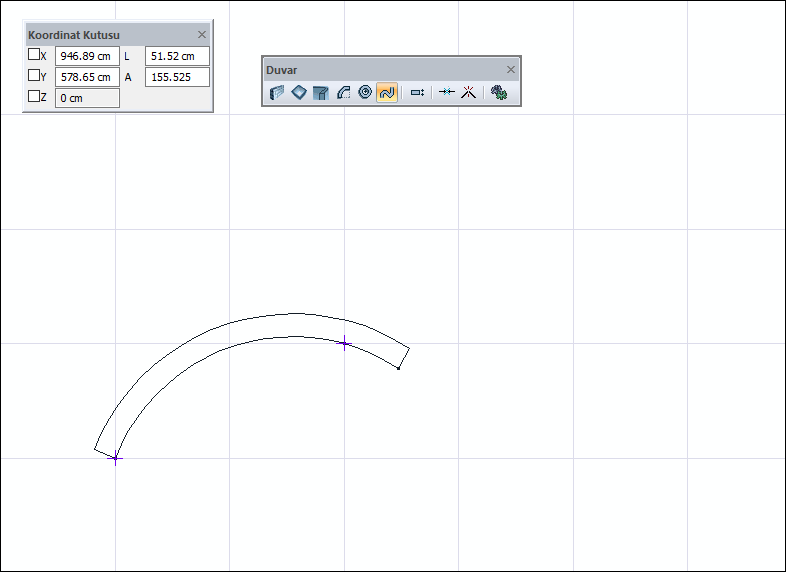Select the straight wall tool in Duvar toolbar
This screenshot has height=572, width=786.
click(277, 92)
